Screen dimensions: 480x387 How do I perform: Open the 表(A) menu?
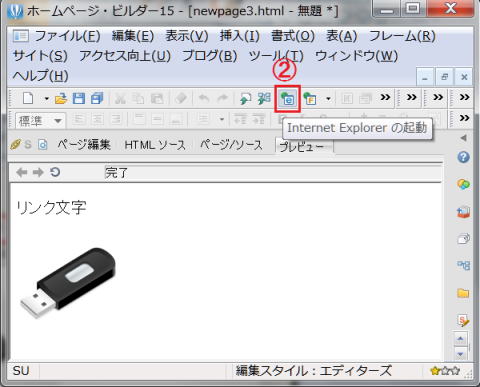coord(342,36)
